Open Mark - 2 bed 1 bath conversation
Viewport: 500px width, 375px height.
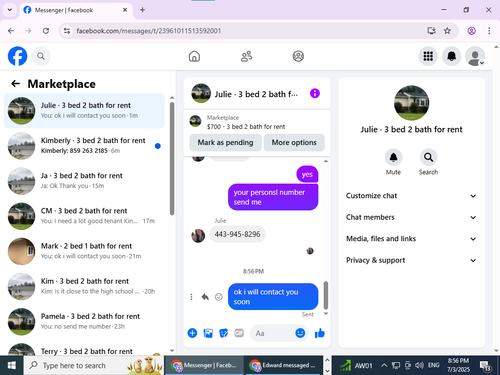[84, 251]
